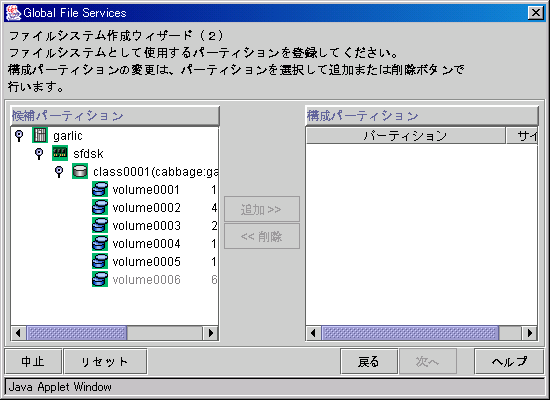Select volume0005 partition
The image size is (550, 400).
point(146,262)
